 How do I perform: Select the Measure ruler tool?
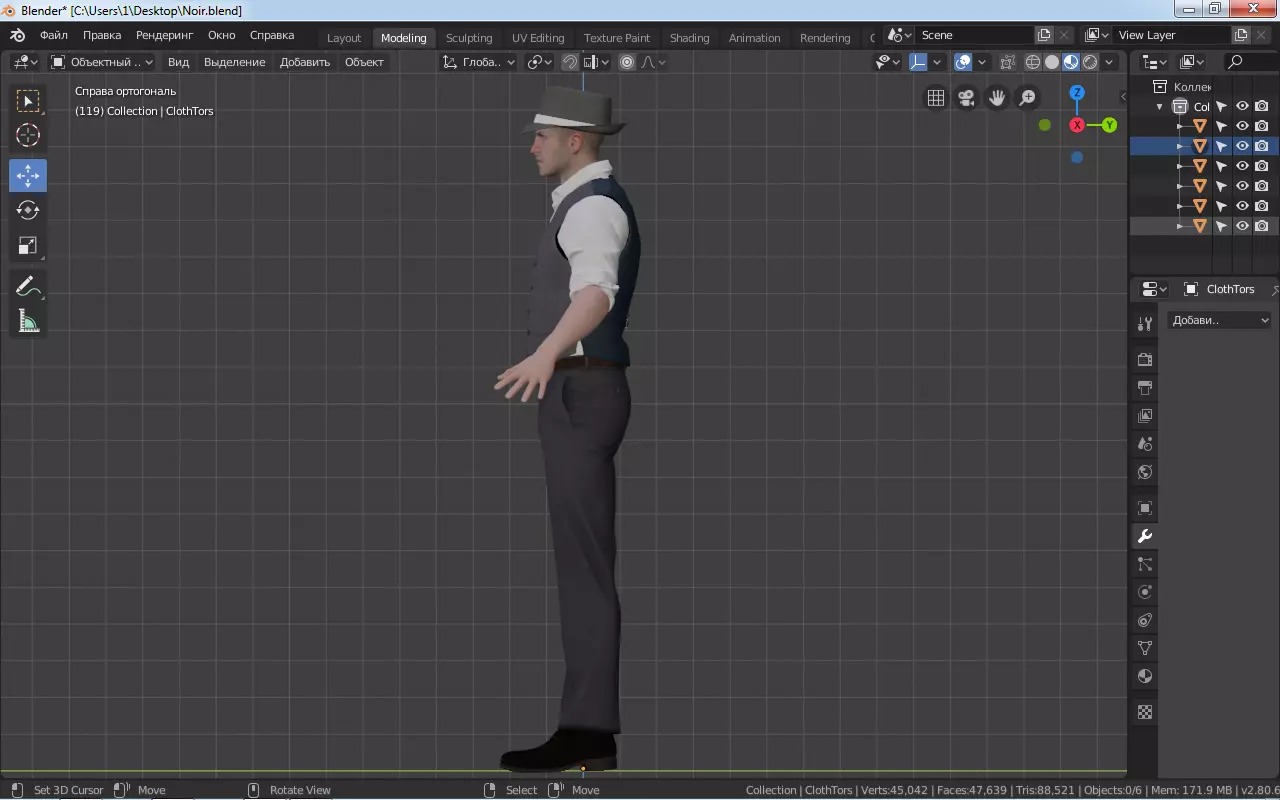tap(28, 321)
